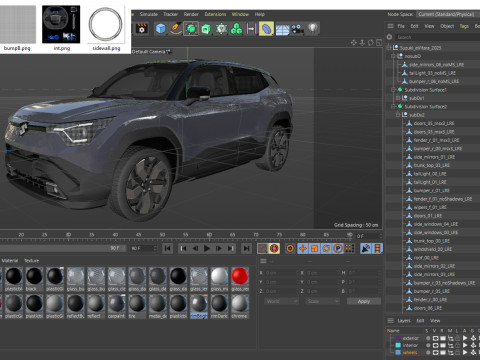Image resolution: width=480 pixels, height=360 pixels.
Task: Add a Floor environment object
Action: pyautogui.click(x=282, y=29)
